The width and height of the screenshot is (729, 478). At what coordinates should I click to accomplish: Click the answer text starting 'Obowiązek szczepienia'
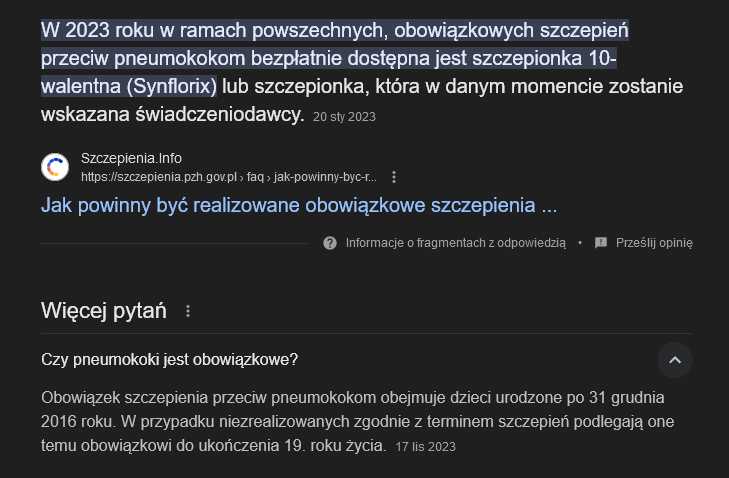[358, 422]
